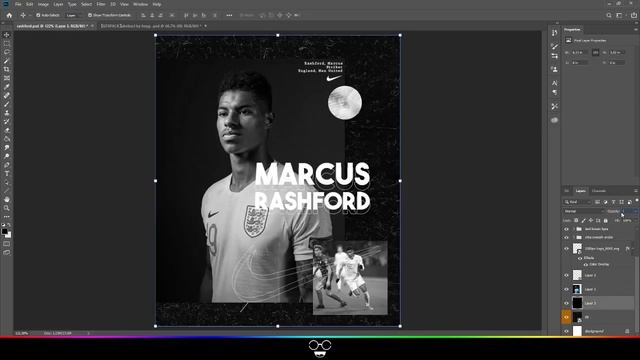Click the share icon at top right

click(x=634, y=15)
